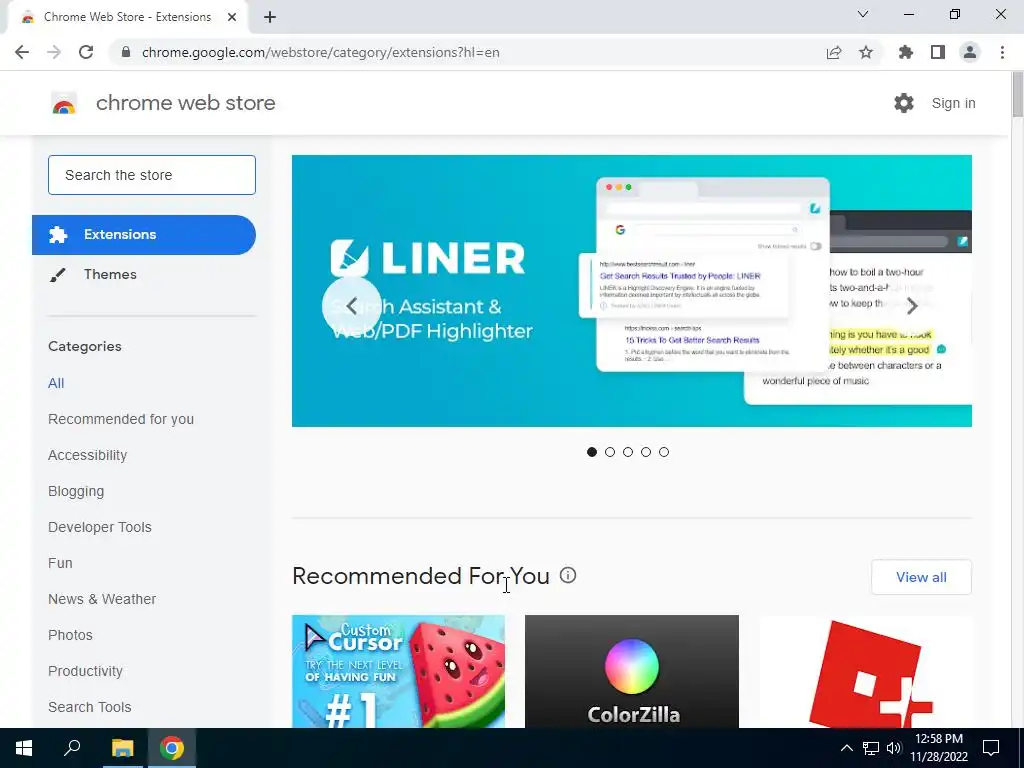The width and height of the screenshot is (1024, 768).
Task: Select the Extensions sidebar tab
Action: (144, 234)
